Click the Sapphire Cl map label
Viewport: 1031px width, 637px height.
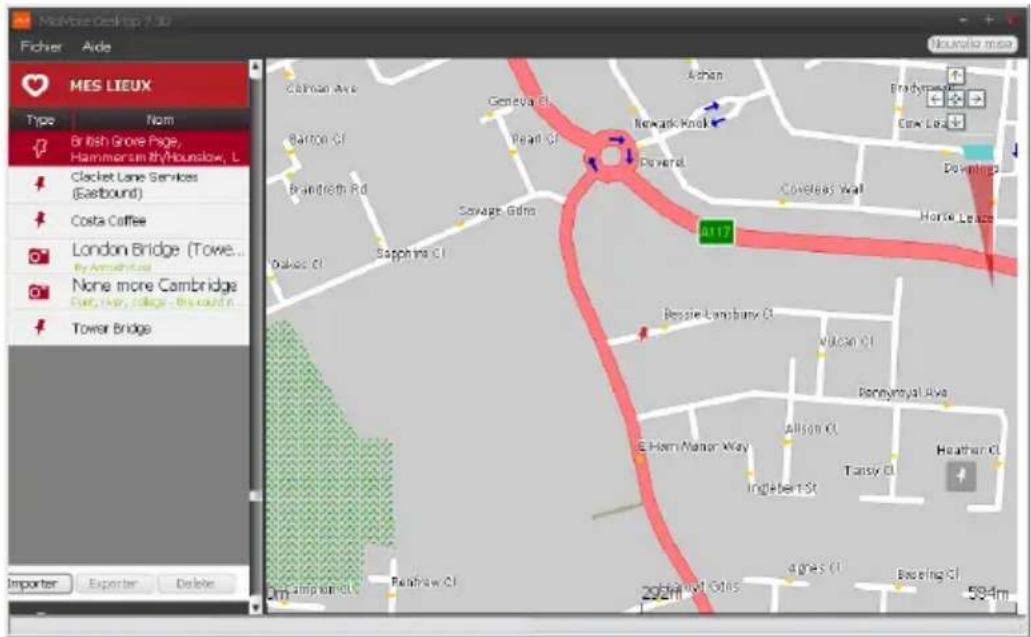[411, 254]
